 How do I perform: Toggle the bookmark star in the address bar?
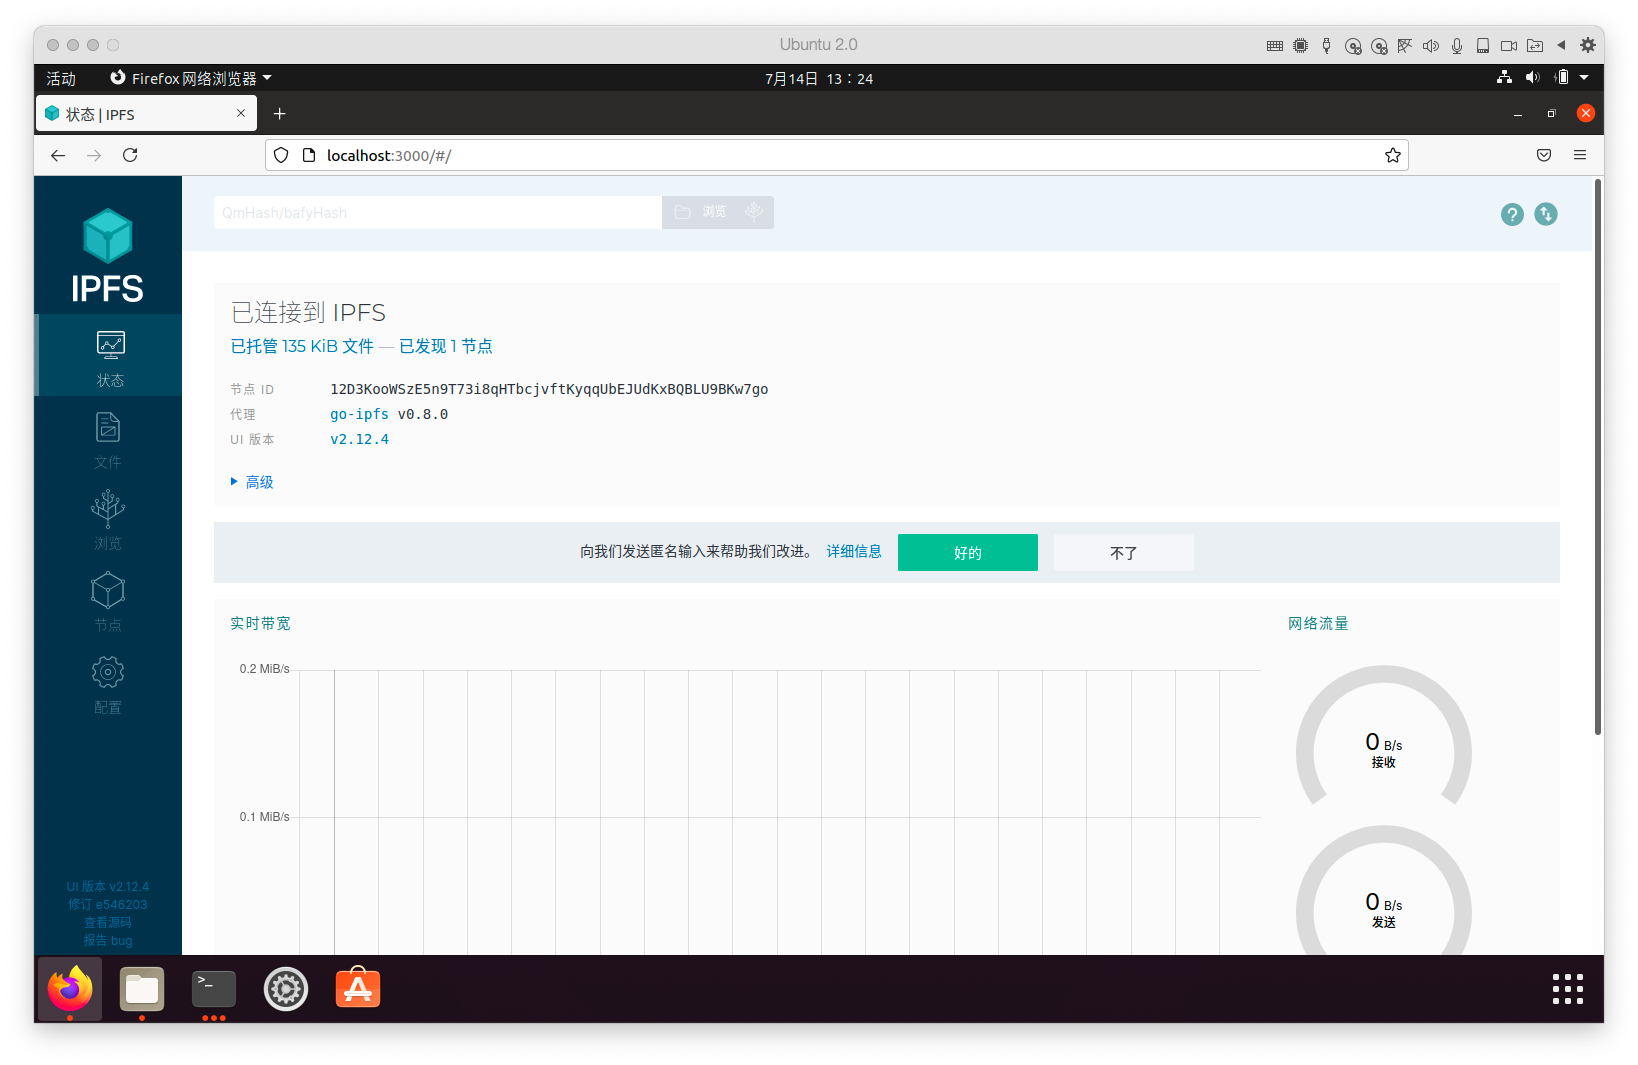[x=1393, y=155]
